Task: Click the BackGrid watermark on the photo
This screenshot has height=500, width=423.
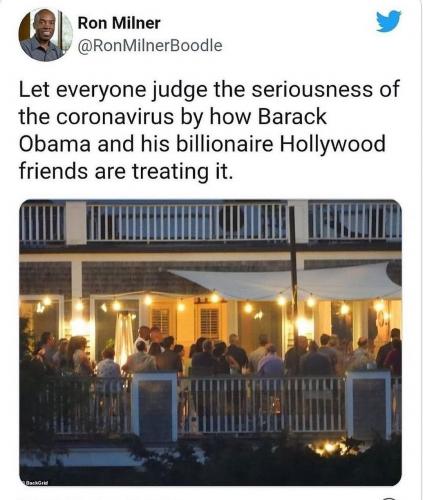Action: [x=35, y=483]
